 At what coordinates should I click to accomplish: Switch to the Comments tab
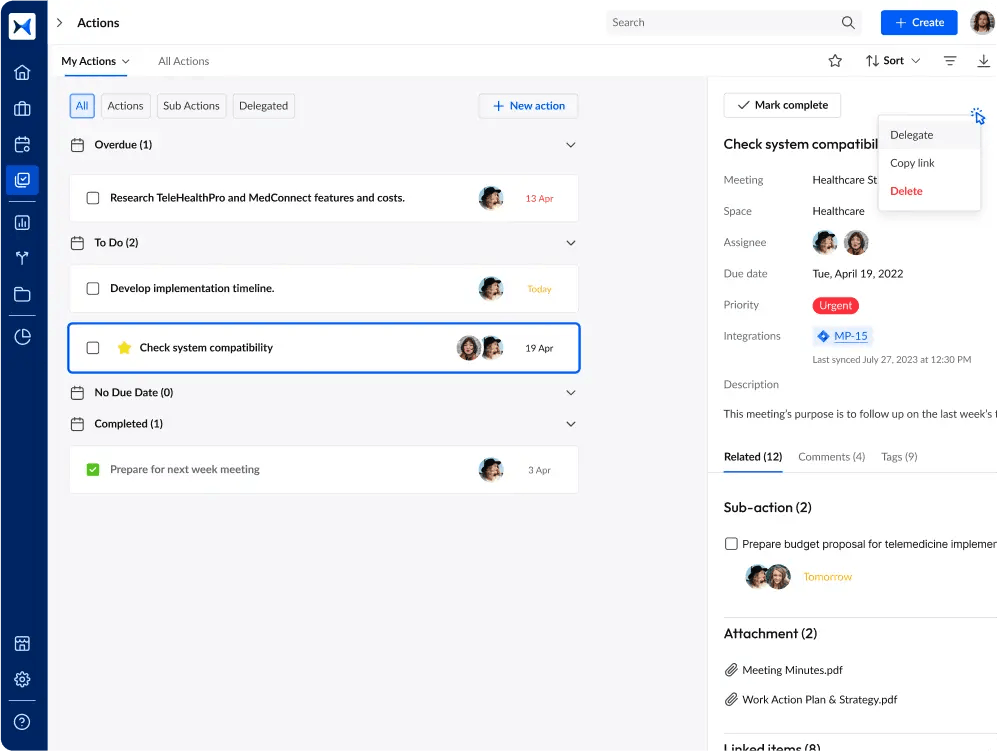tap(831, 457)
